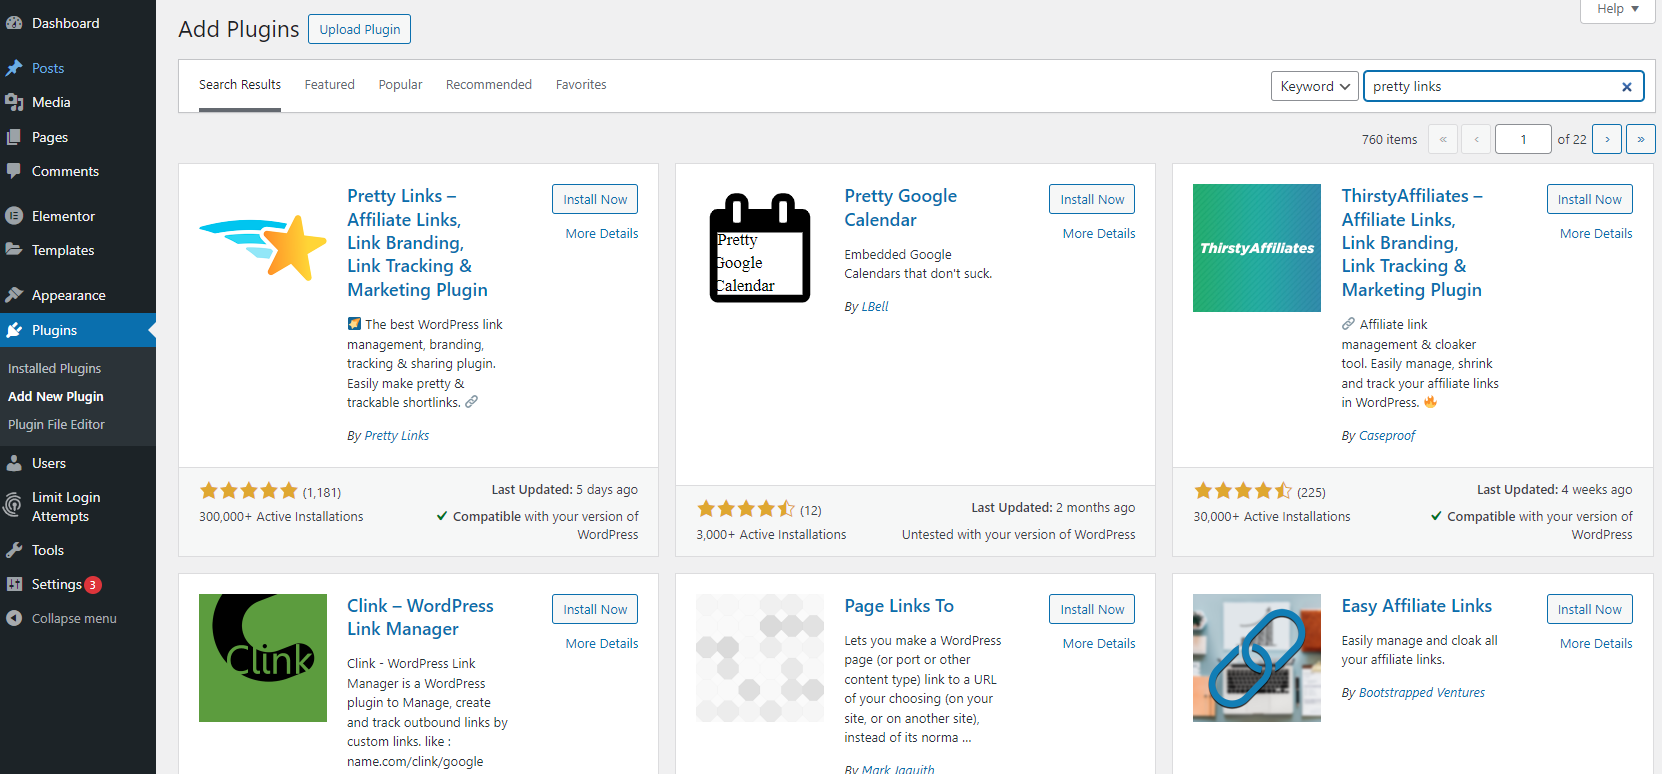Switch to Favorites tab

coord(581,85)
